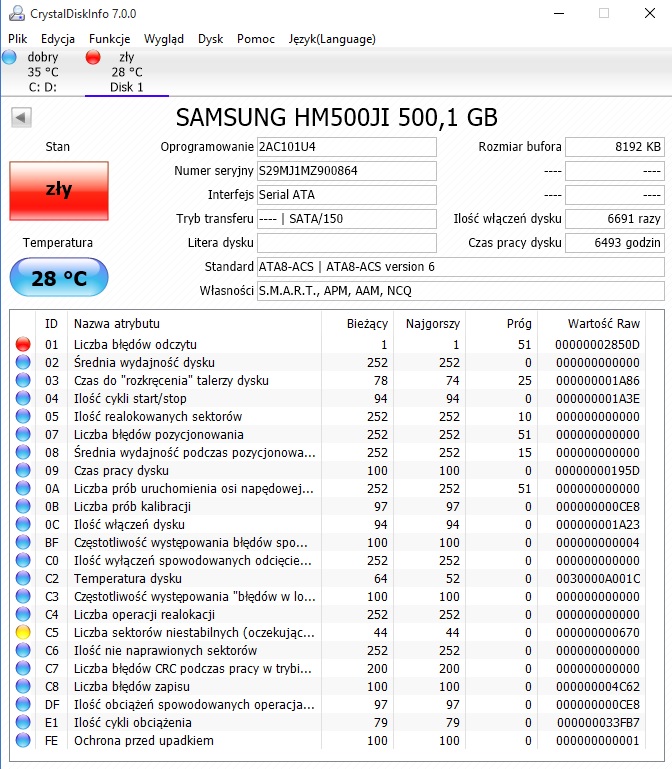Click the Własności field S.M.A.R.T., APM, AAM, NCQ
Image resolution: width=672 pixels, height=769 pixels.
click(461, 291)
